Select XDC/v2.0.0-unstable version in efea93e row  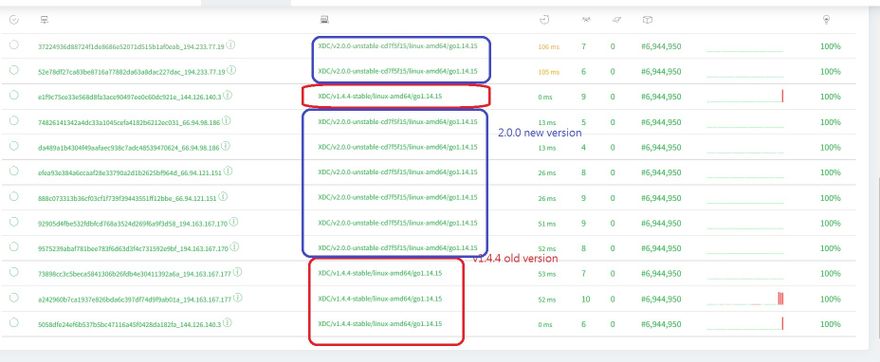398,172
